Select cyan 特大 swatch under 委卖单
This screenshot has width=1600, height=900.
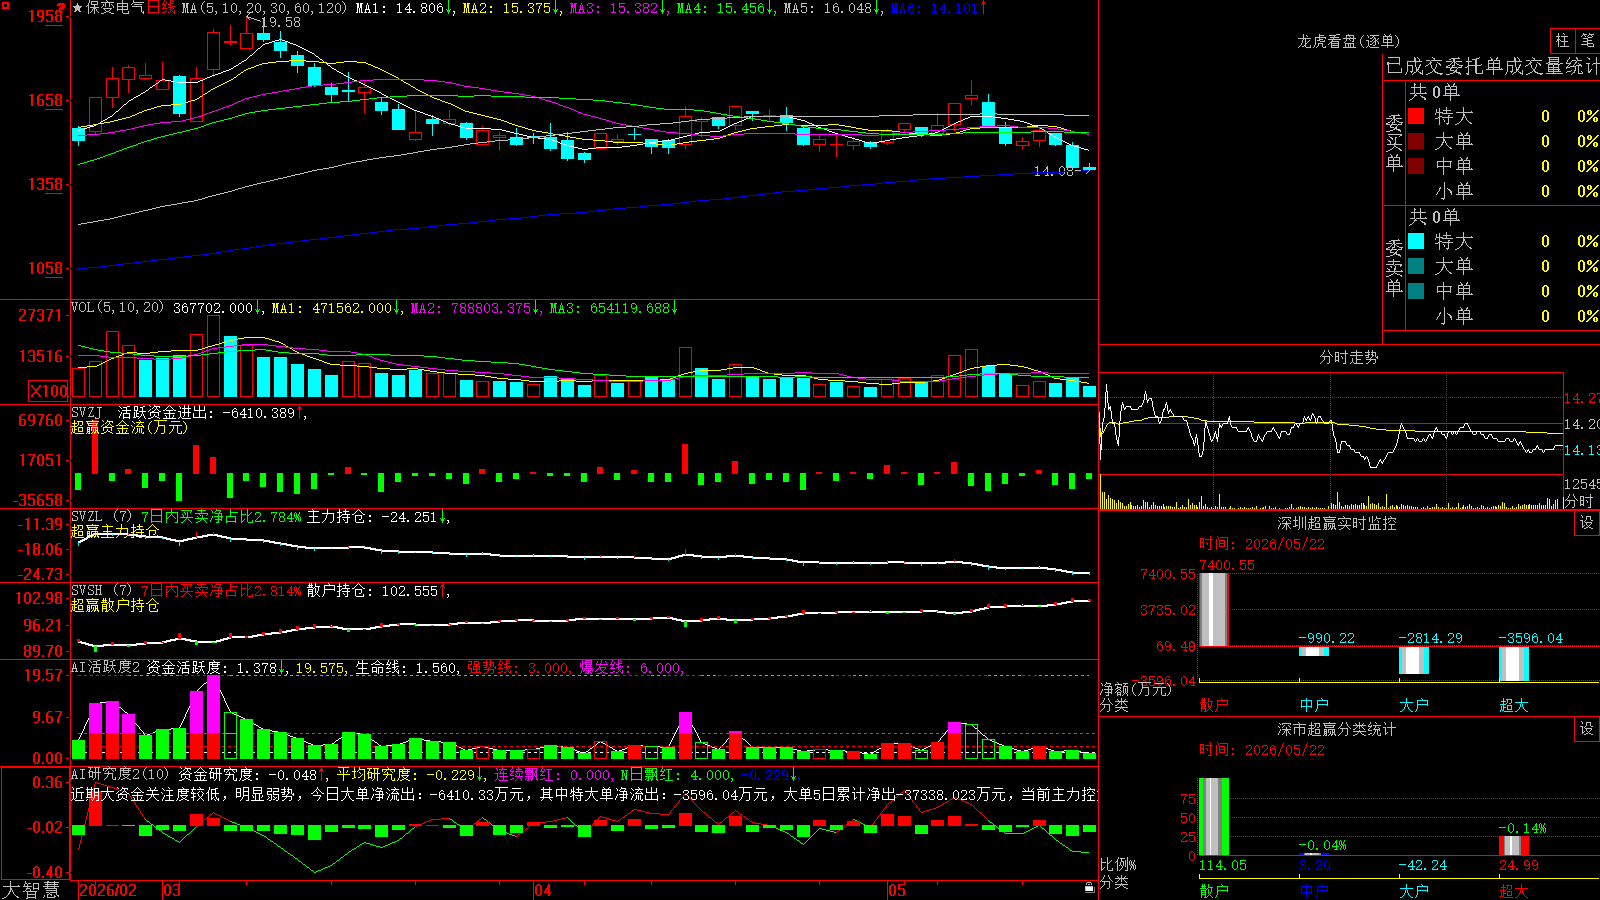coord(1416,241)
